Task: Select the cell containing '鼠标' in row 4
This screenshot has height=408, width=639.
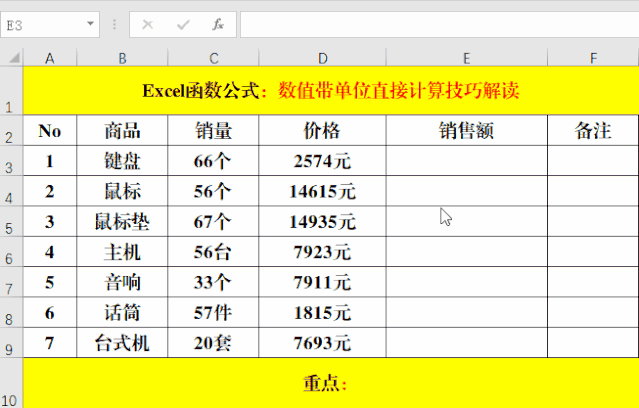Action: tap(122, 191)
